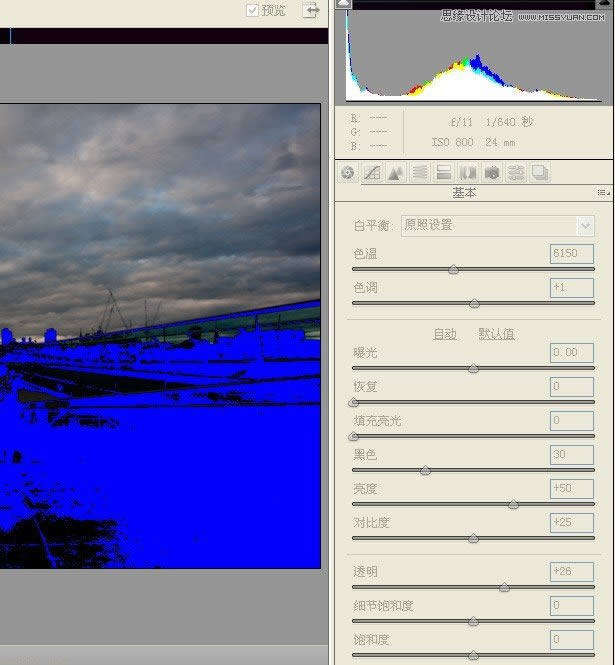615x665 pixels.
Task: Click the 默认值 default link
Action: point(496,334)
